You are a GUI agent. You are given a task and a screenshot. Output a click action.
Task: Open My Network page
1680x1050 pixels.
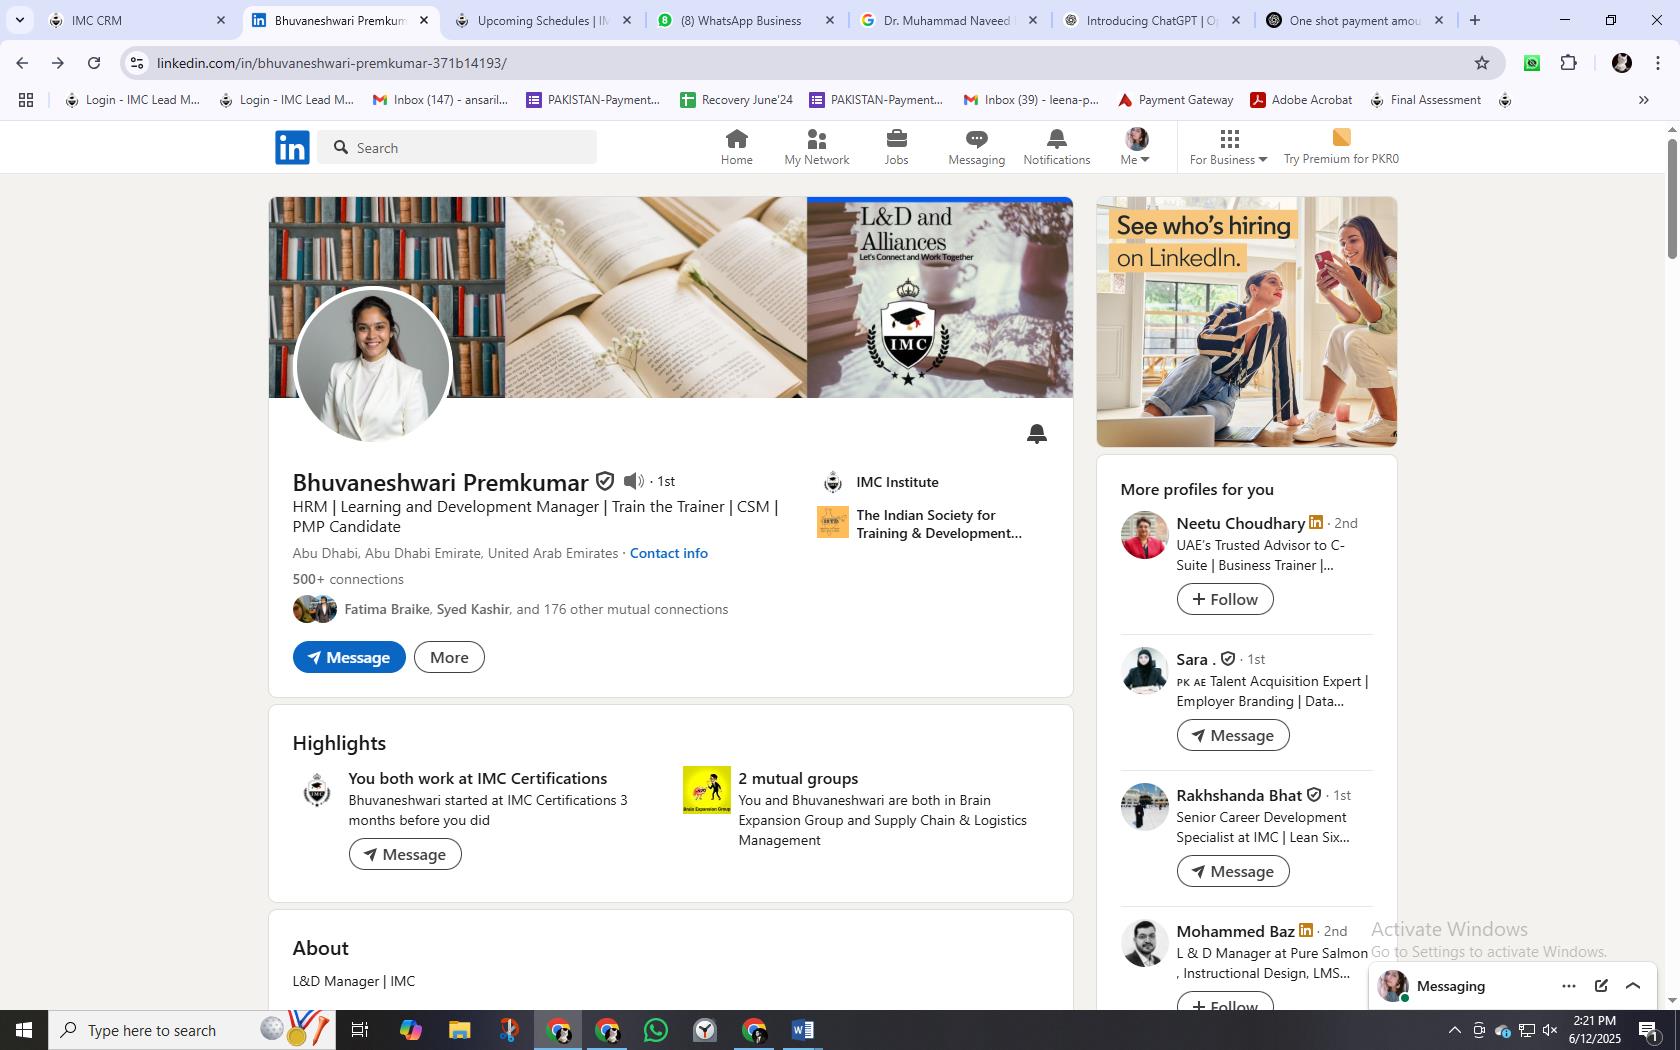pyautogui.click(x=816, y=147)
